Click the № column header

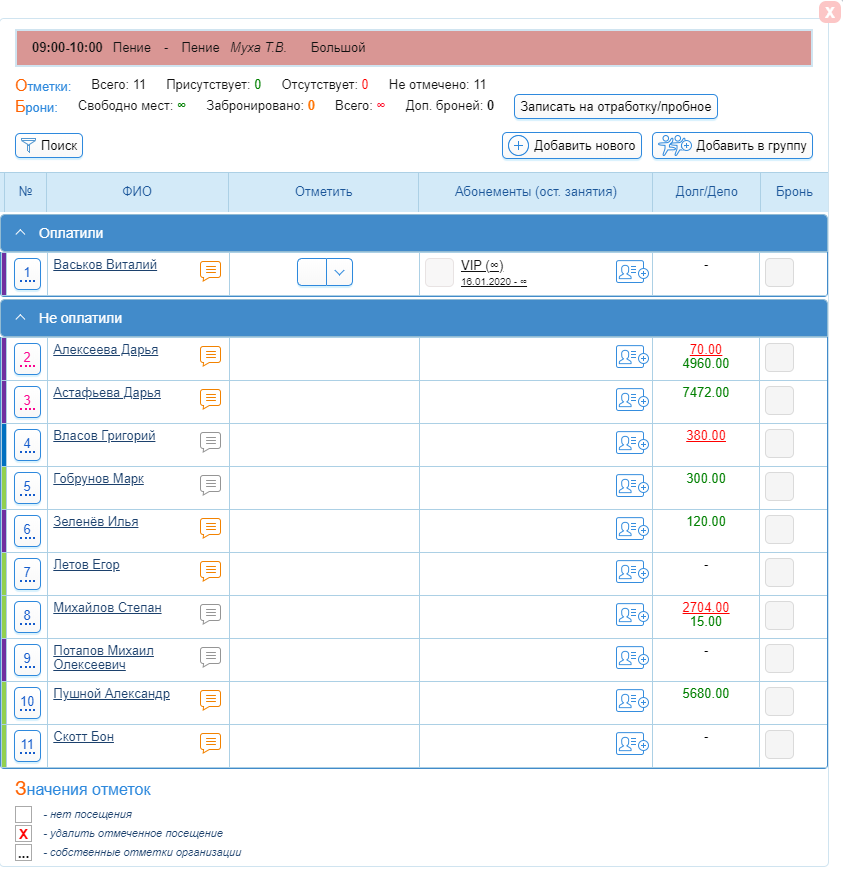click(x=26, y=192)
